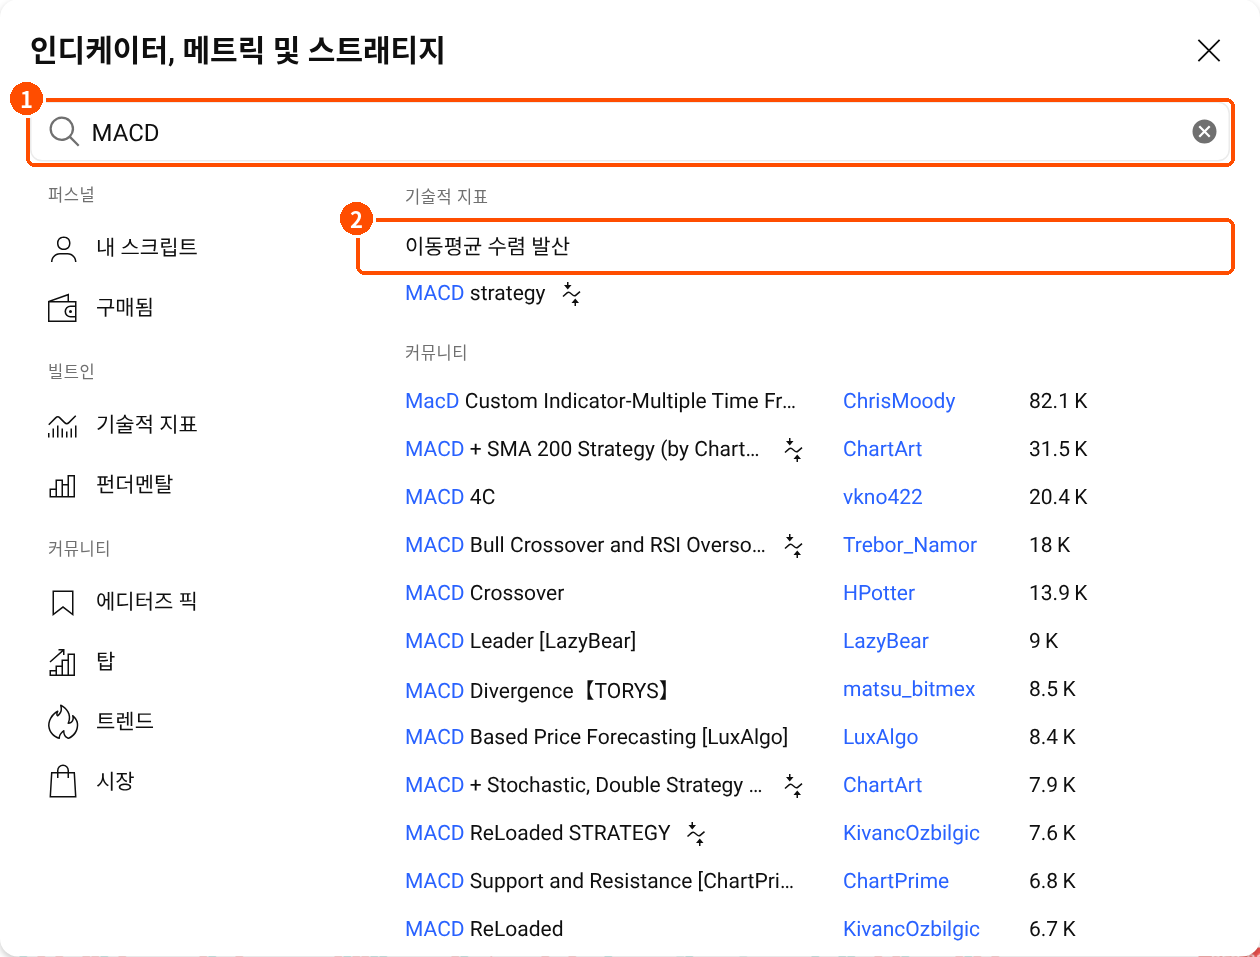
Task: Click the rising chart icon beside 탑
Action: (x=63, y=662)
